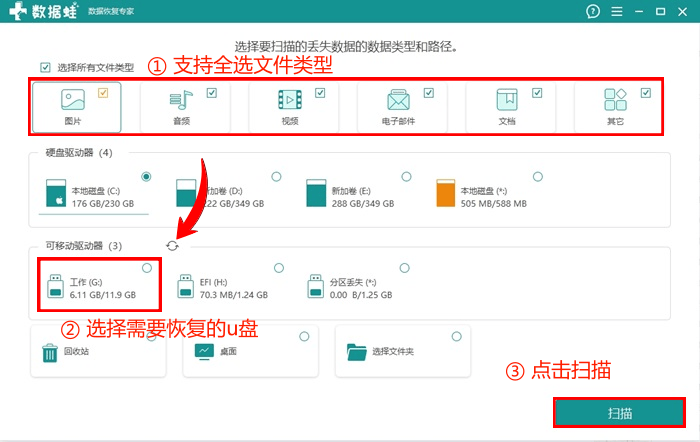Uncheck the 电子邮件 checkbox
This screenshot has width=700, height=442.
429,93
